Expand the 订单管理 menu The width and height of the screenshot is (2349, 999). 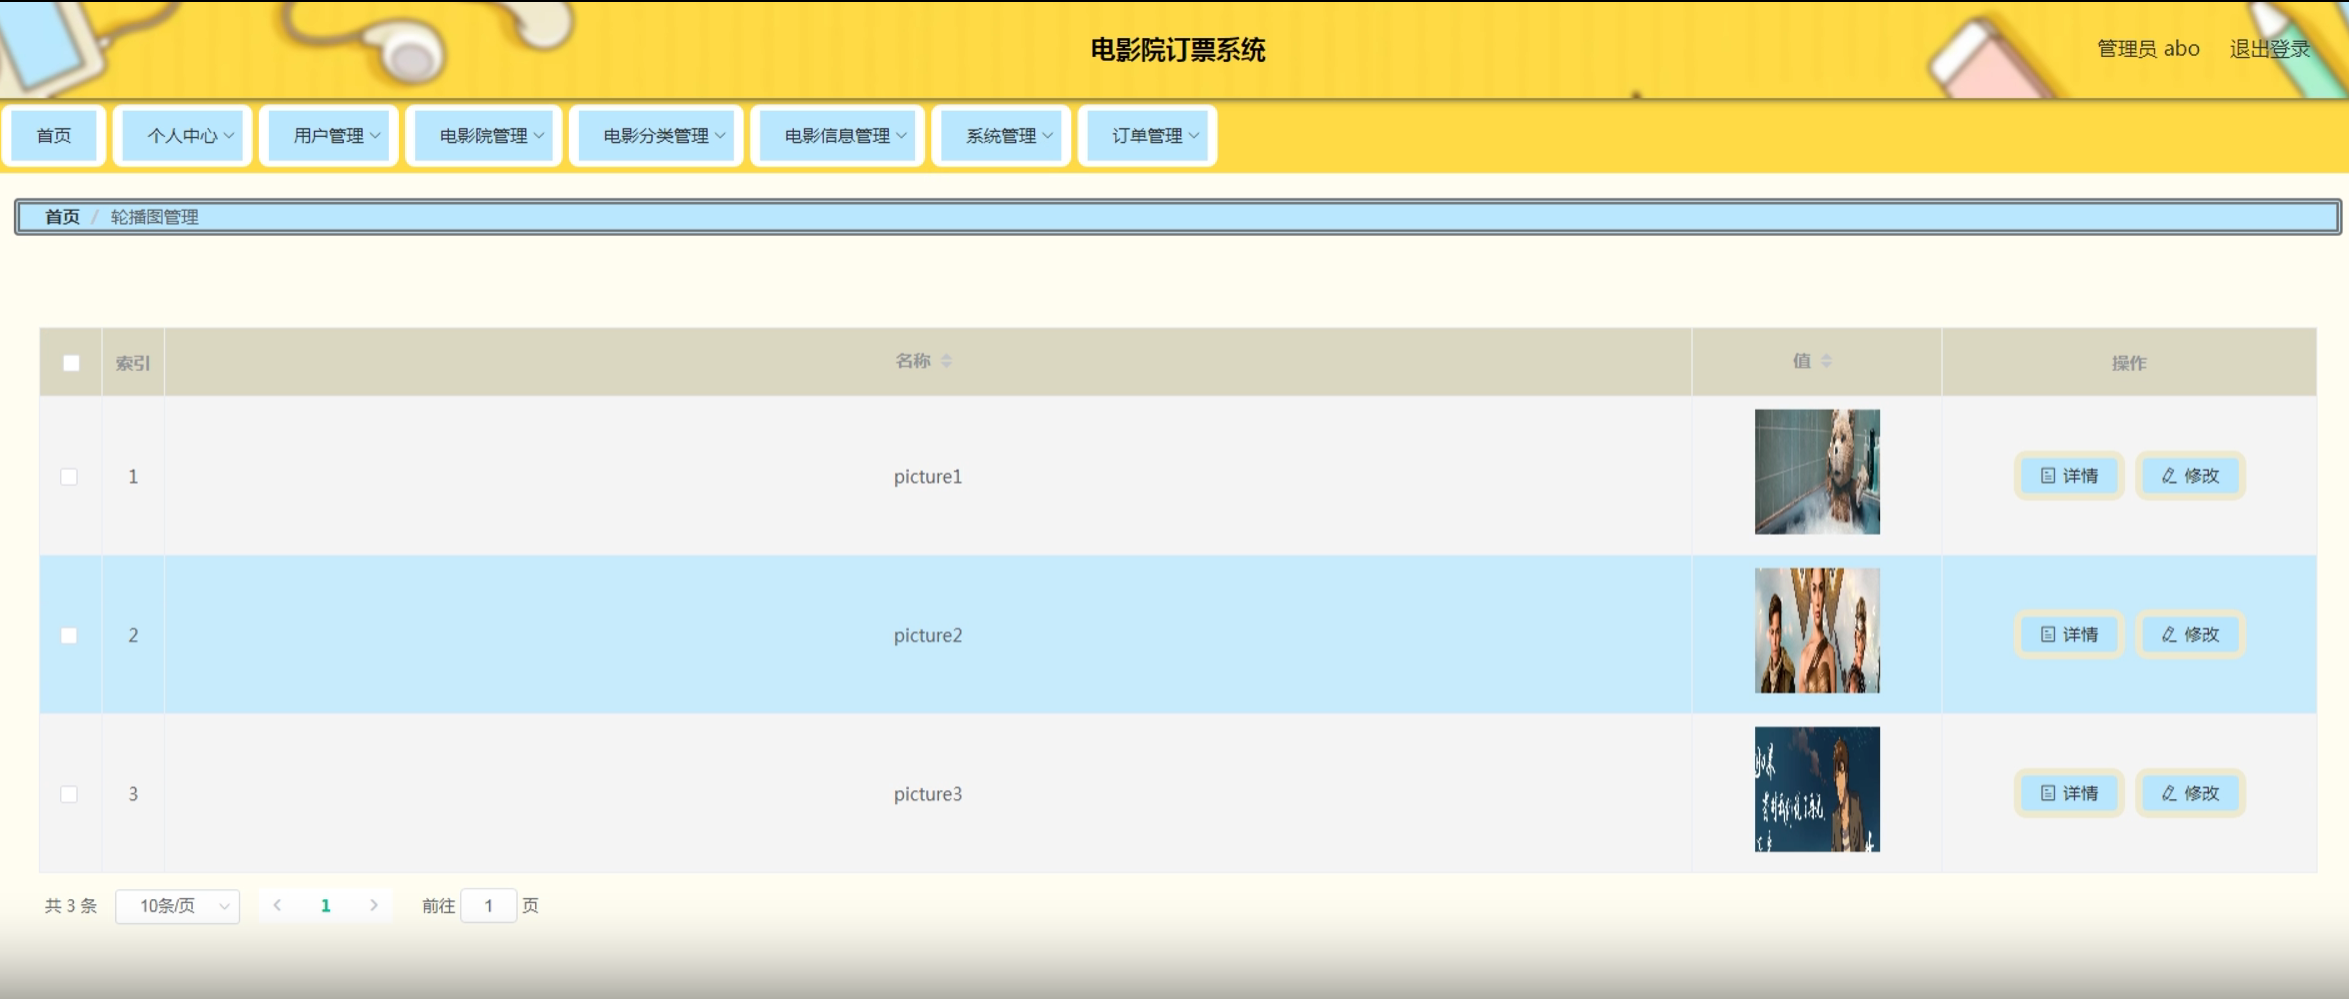[x=1147, y=136]
